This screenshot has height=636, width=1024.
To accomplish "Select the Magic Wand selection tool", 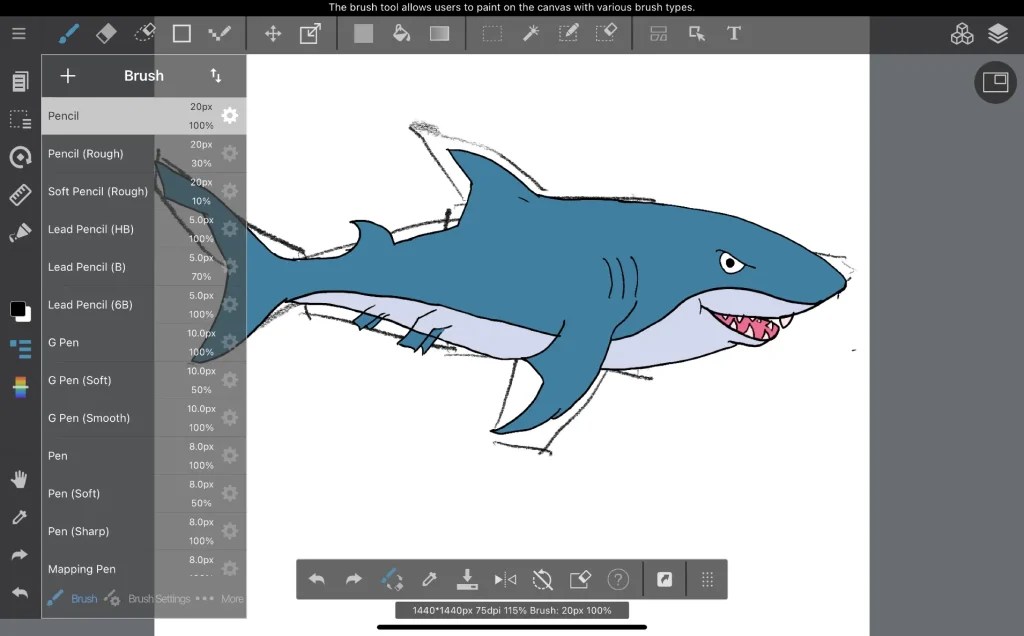I will [530, 33].
